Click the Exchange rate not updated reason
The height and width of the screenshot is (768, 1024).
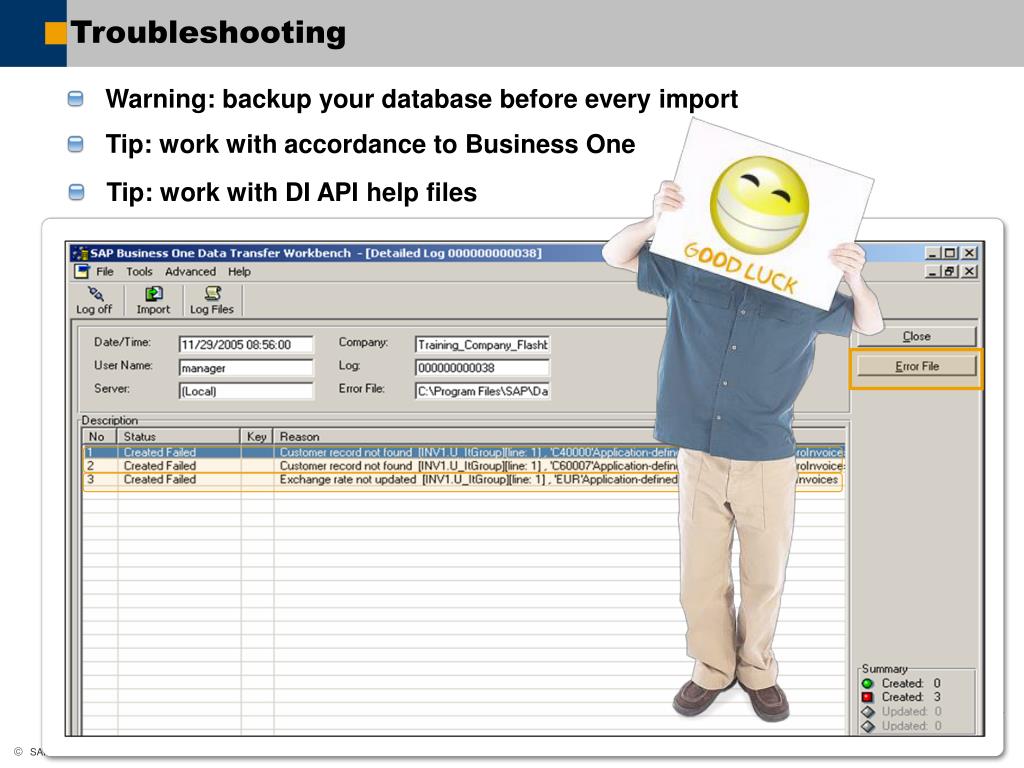tap(479, 479)
